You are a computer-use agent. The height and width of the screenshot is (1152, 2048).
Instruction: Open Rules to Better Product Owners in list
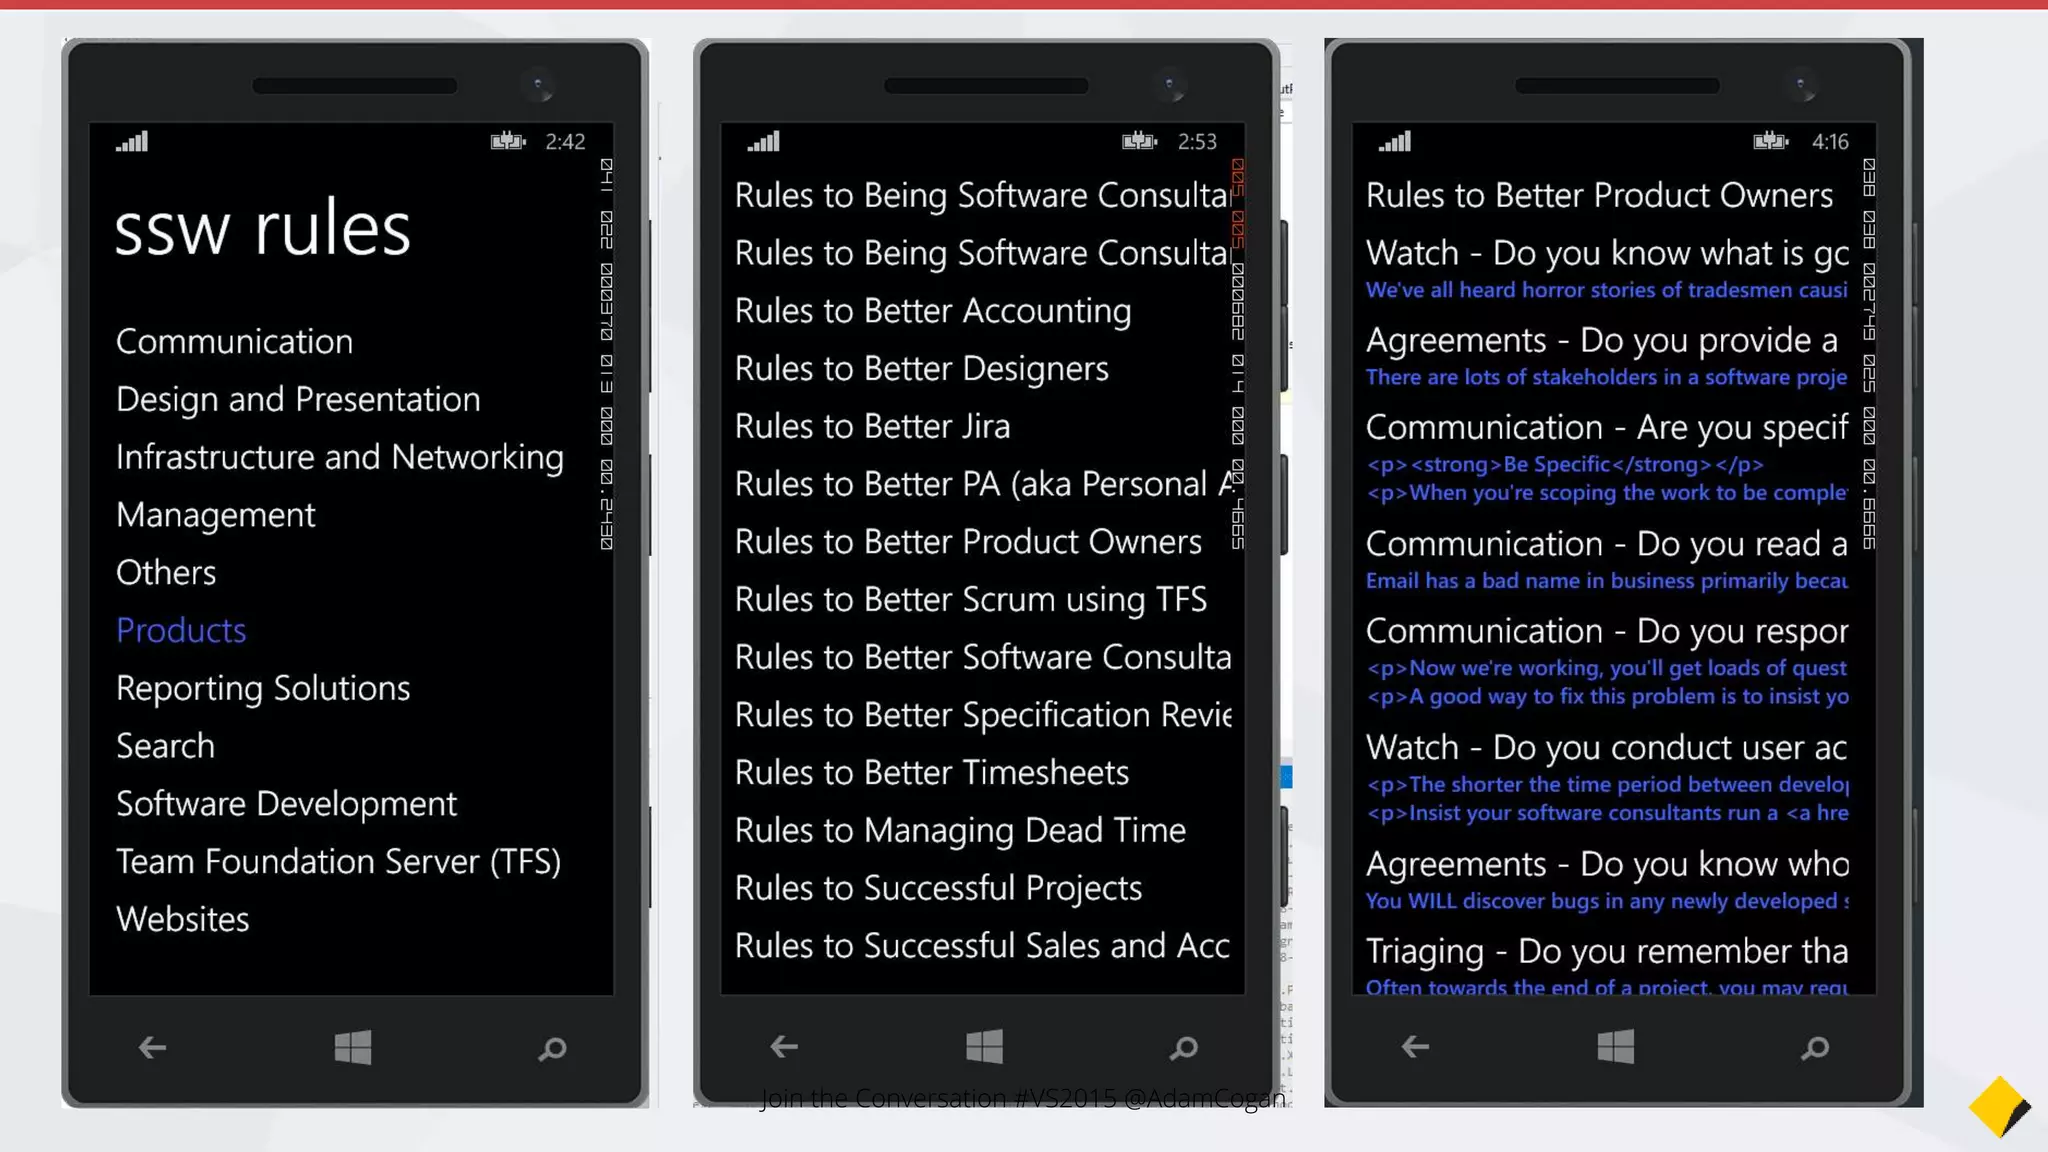click(968, 542)
